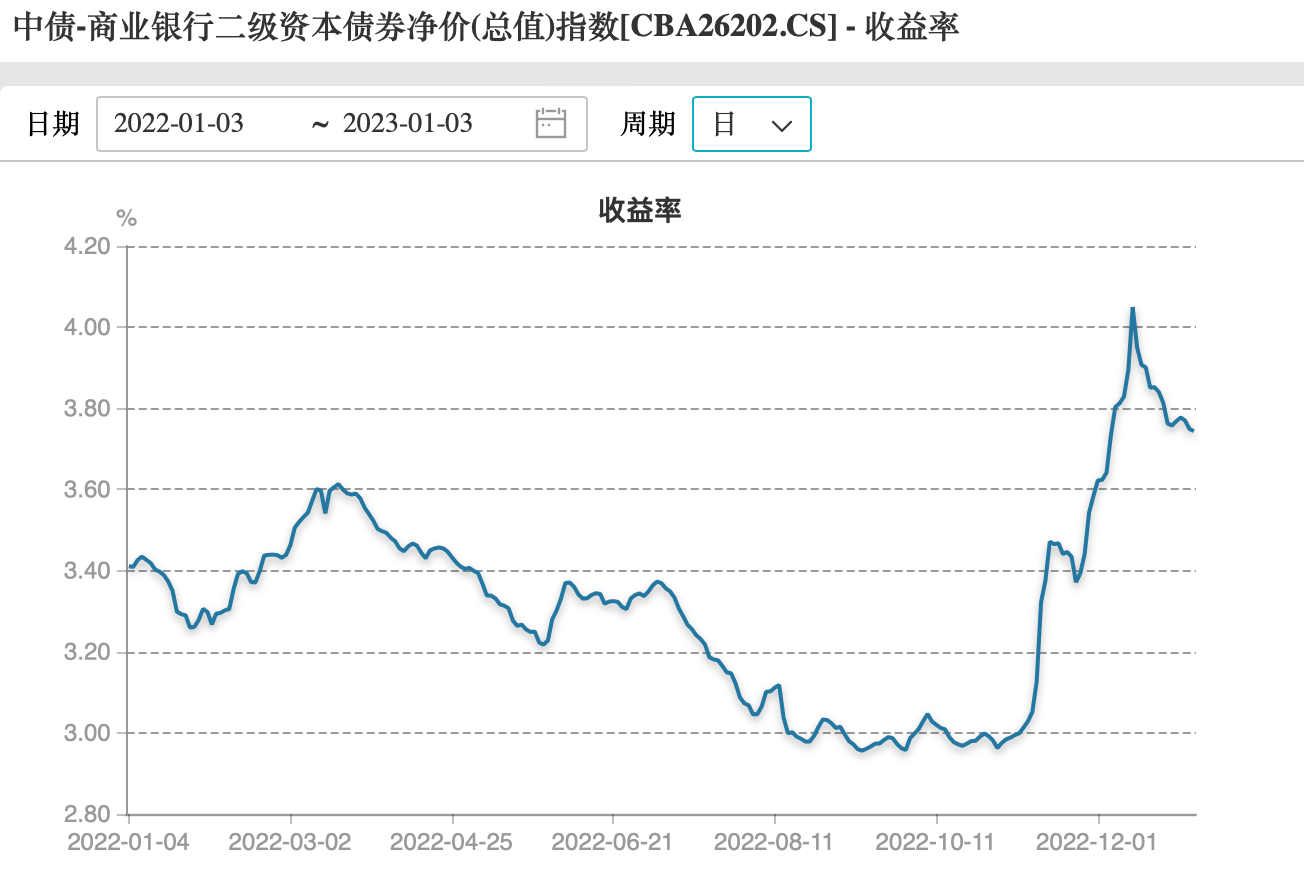The image size is (1304, 876).
Task: Click the x-axis date 2022-04-25
Action: point(452,842)
